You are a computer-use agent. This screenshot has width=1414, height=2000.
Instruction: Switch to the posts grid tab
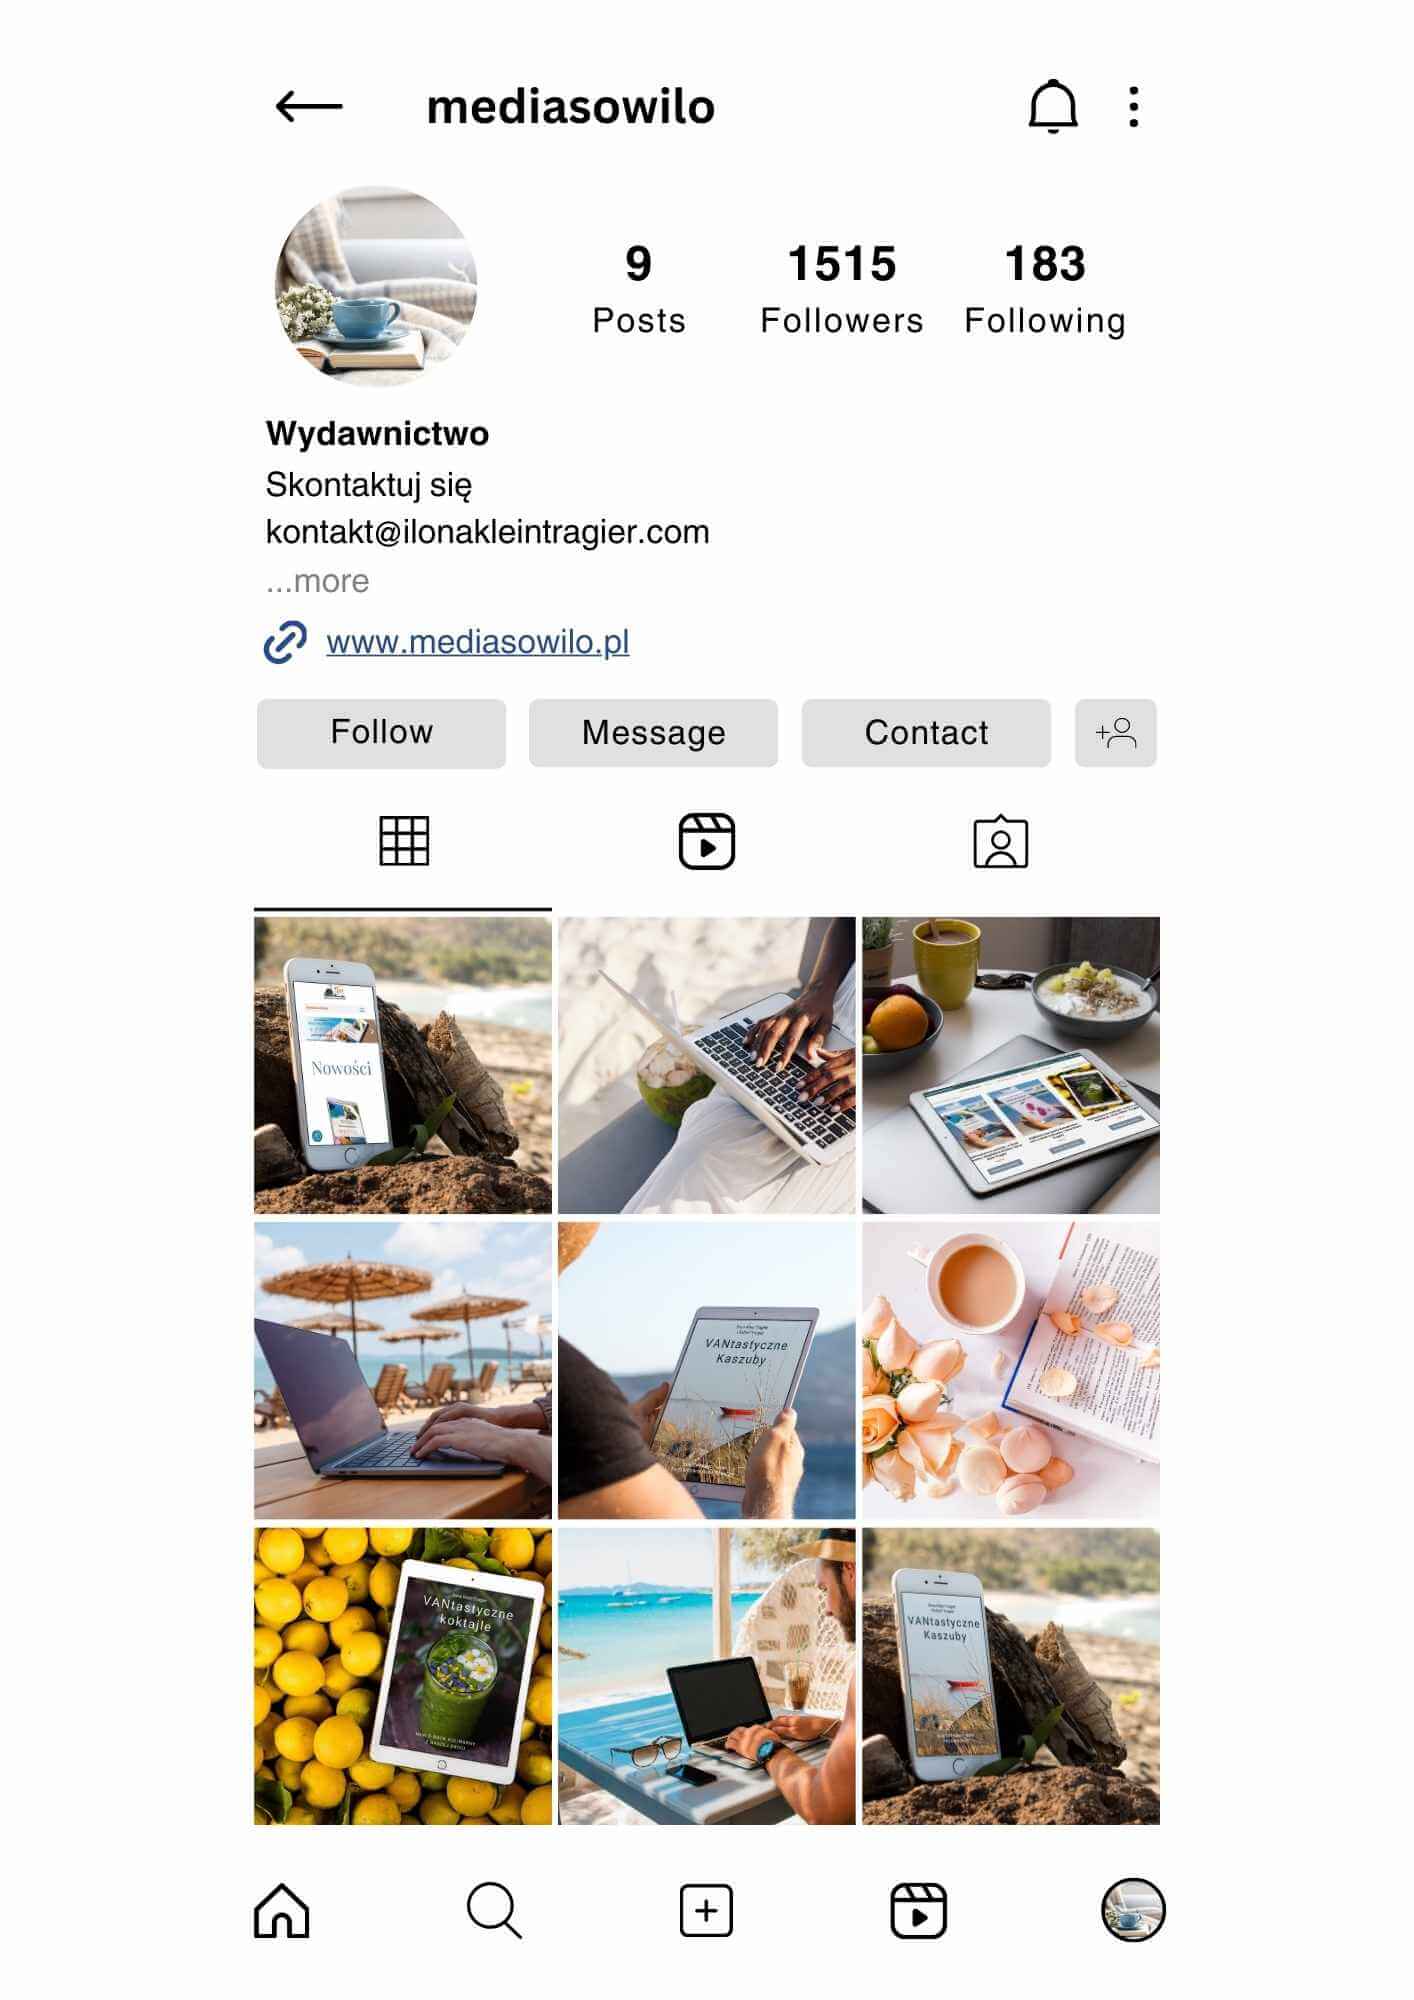point(404,841)
